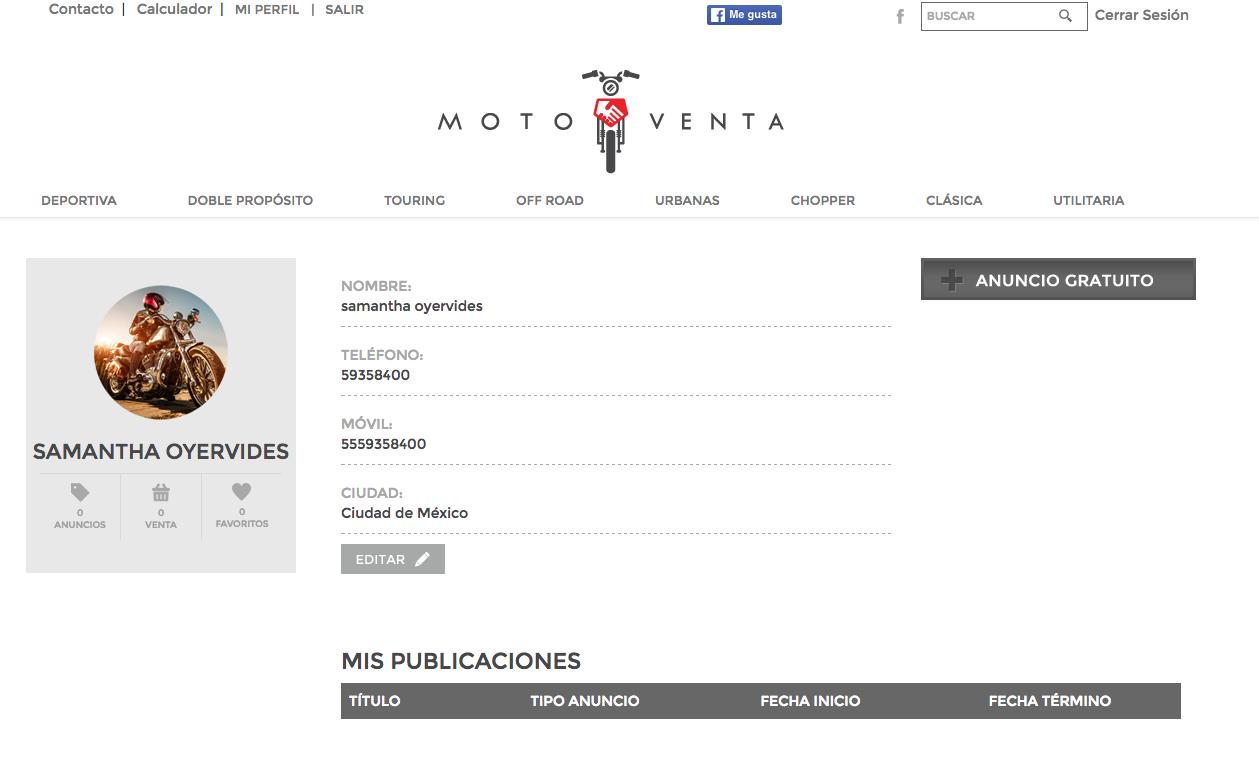The image size is (1259, 770).
Task: Open the Deportiva category
Action: 79,200
